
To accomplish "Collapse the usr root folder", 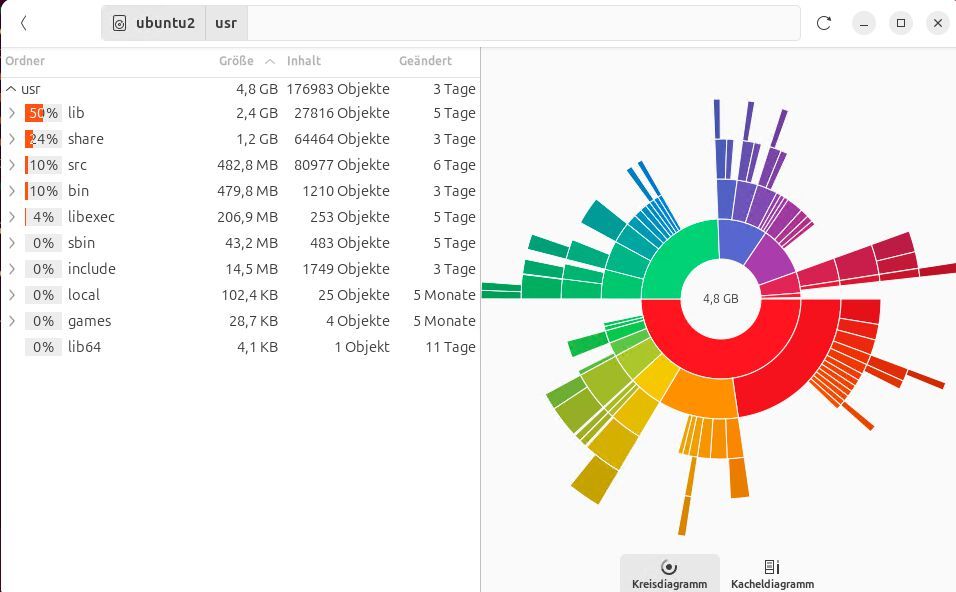I will point(11,89).
